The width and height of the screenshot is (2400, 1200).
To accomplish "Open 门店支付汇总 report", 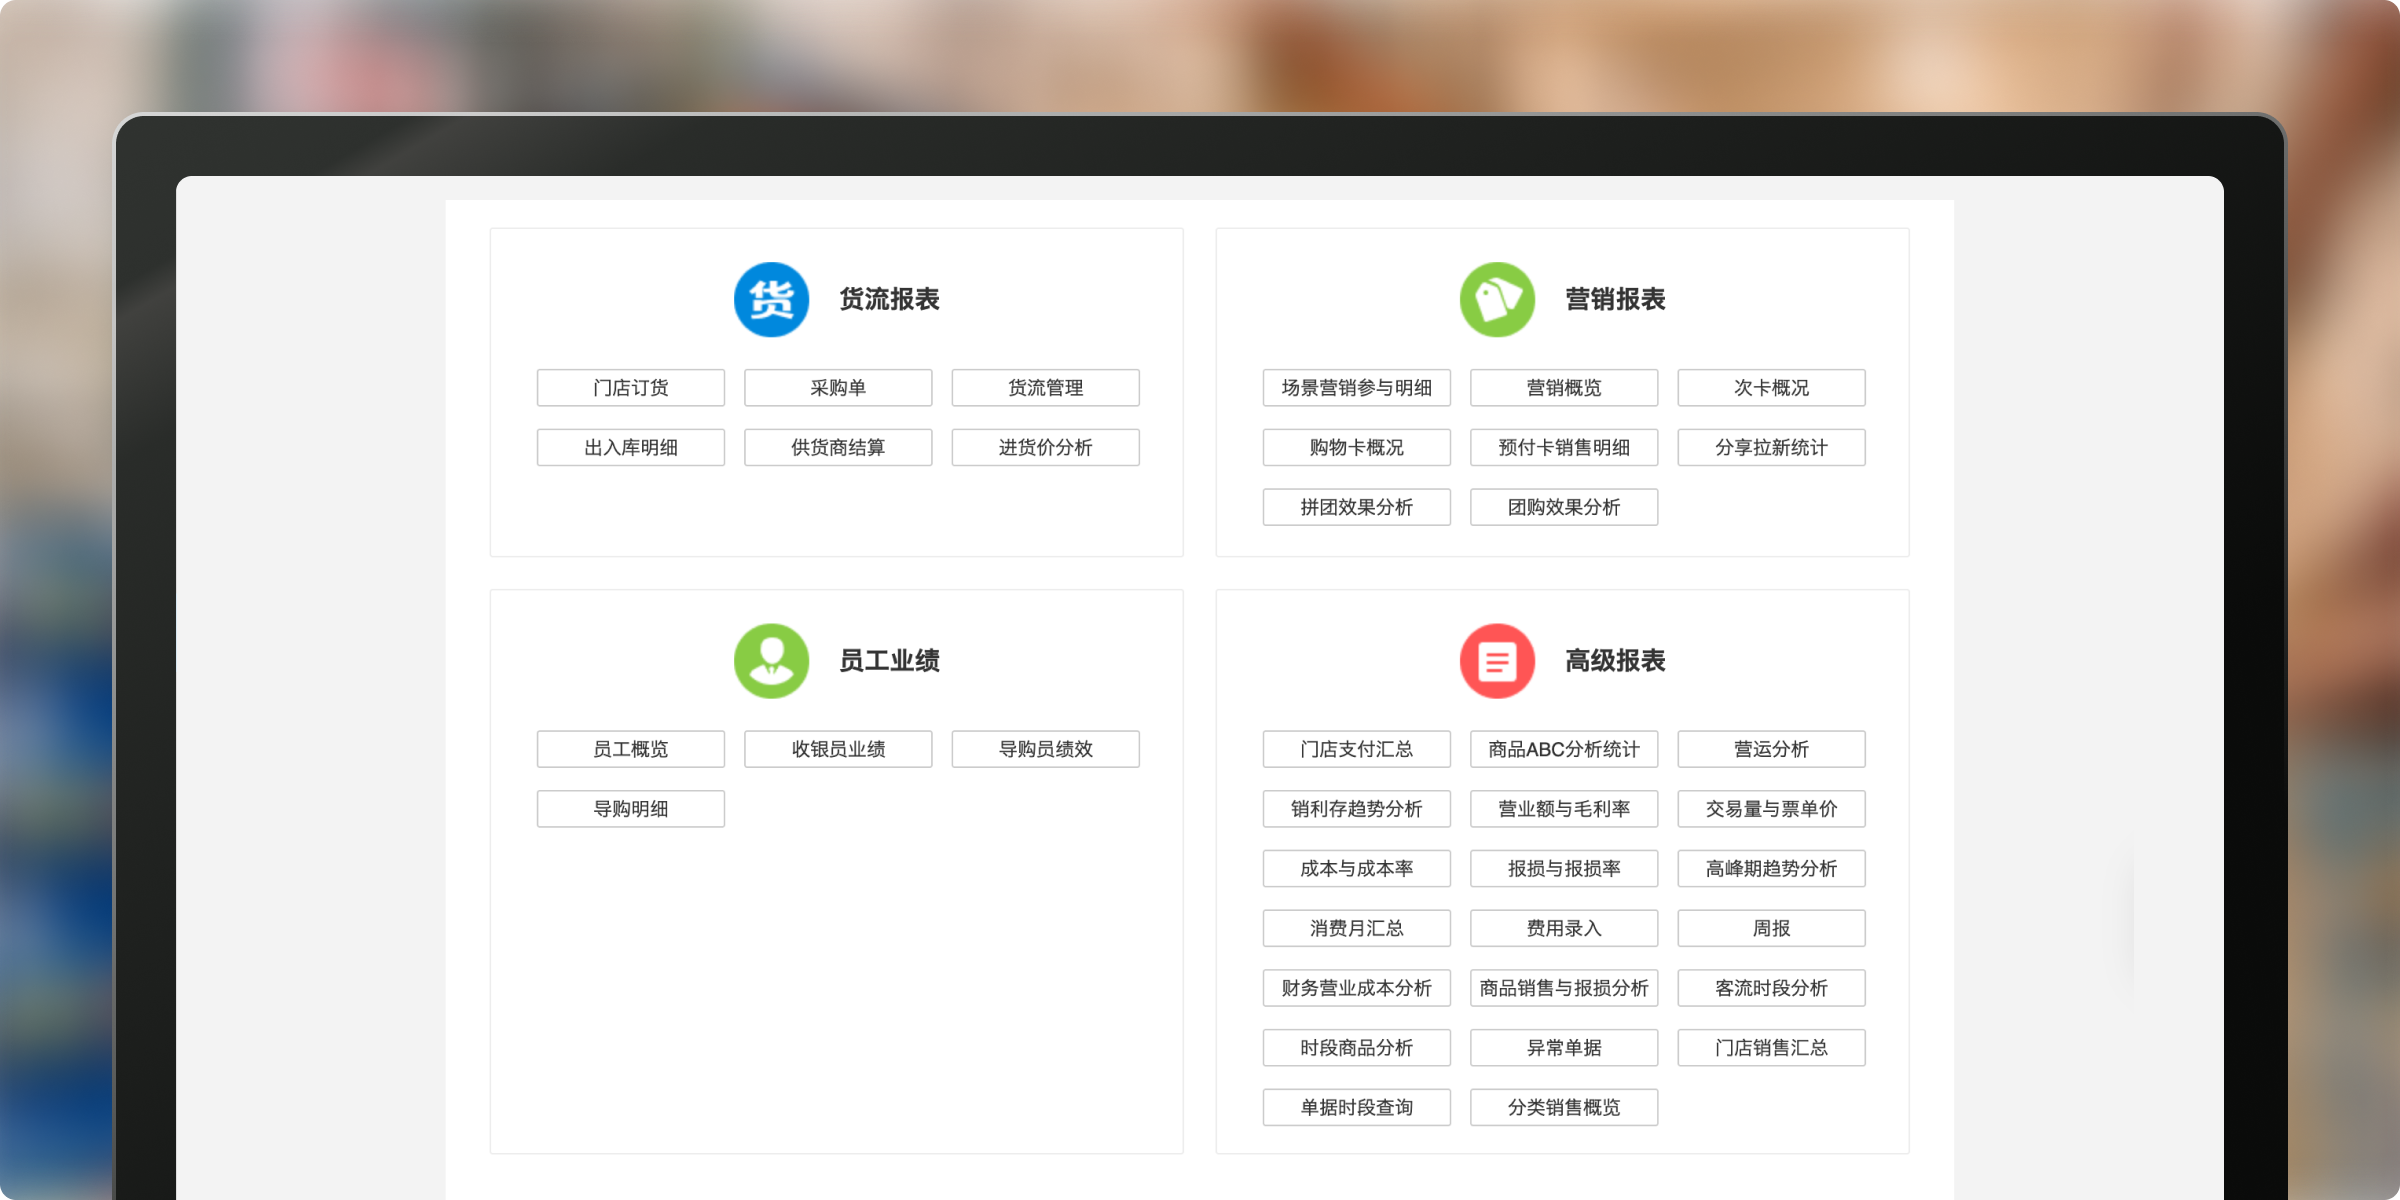I will [1357, 749].
